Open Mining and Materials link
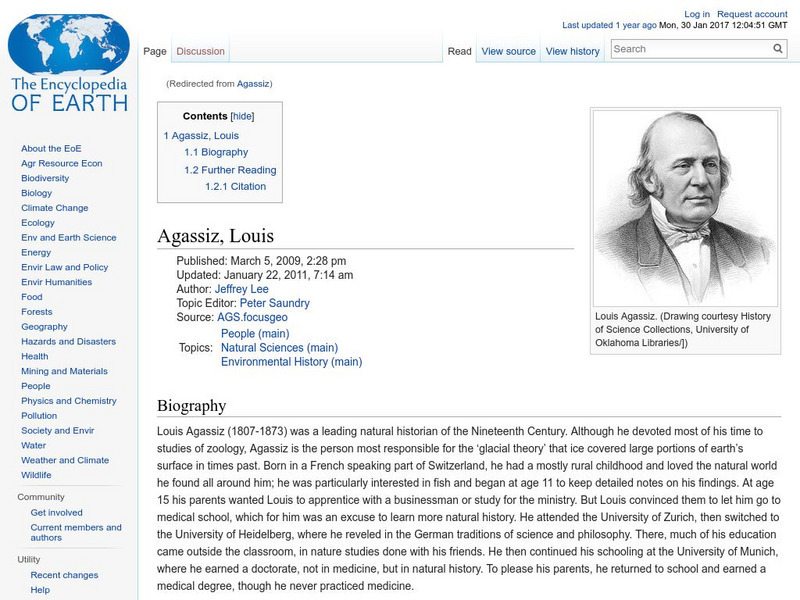This screenshot has width=800, height=600. (64, 371)
